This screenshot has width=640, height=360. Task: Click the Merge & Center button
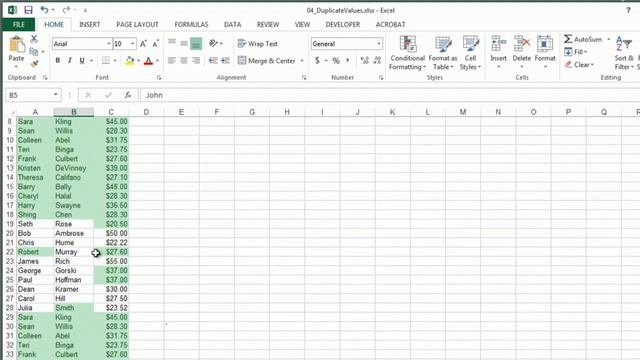267,60
